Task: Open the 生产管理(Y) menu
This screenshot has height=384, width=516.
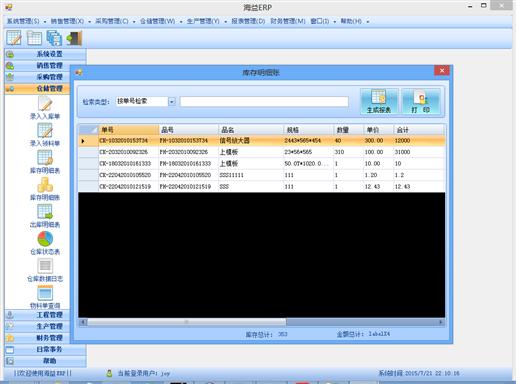Action: coord(203,21)
